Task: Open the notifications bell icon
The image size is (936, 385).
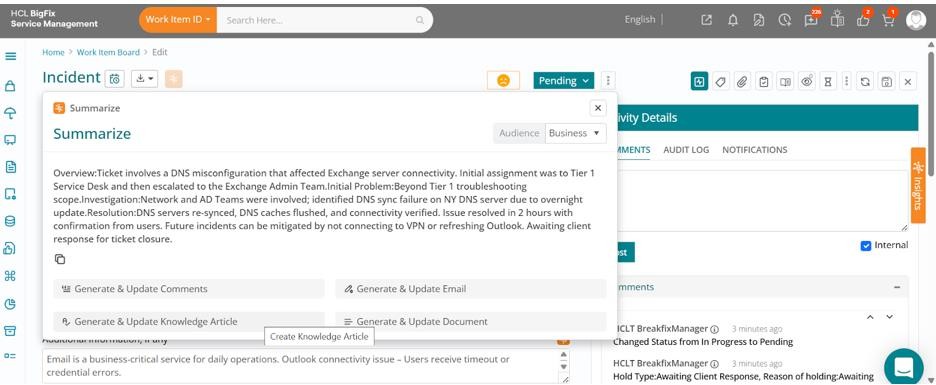Action: tap(732, 20)
